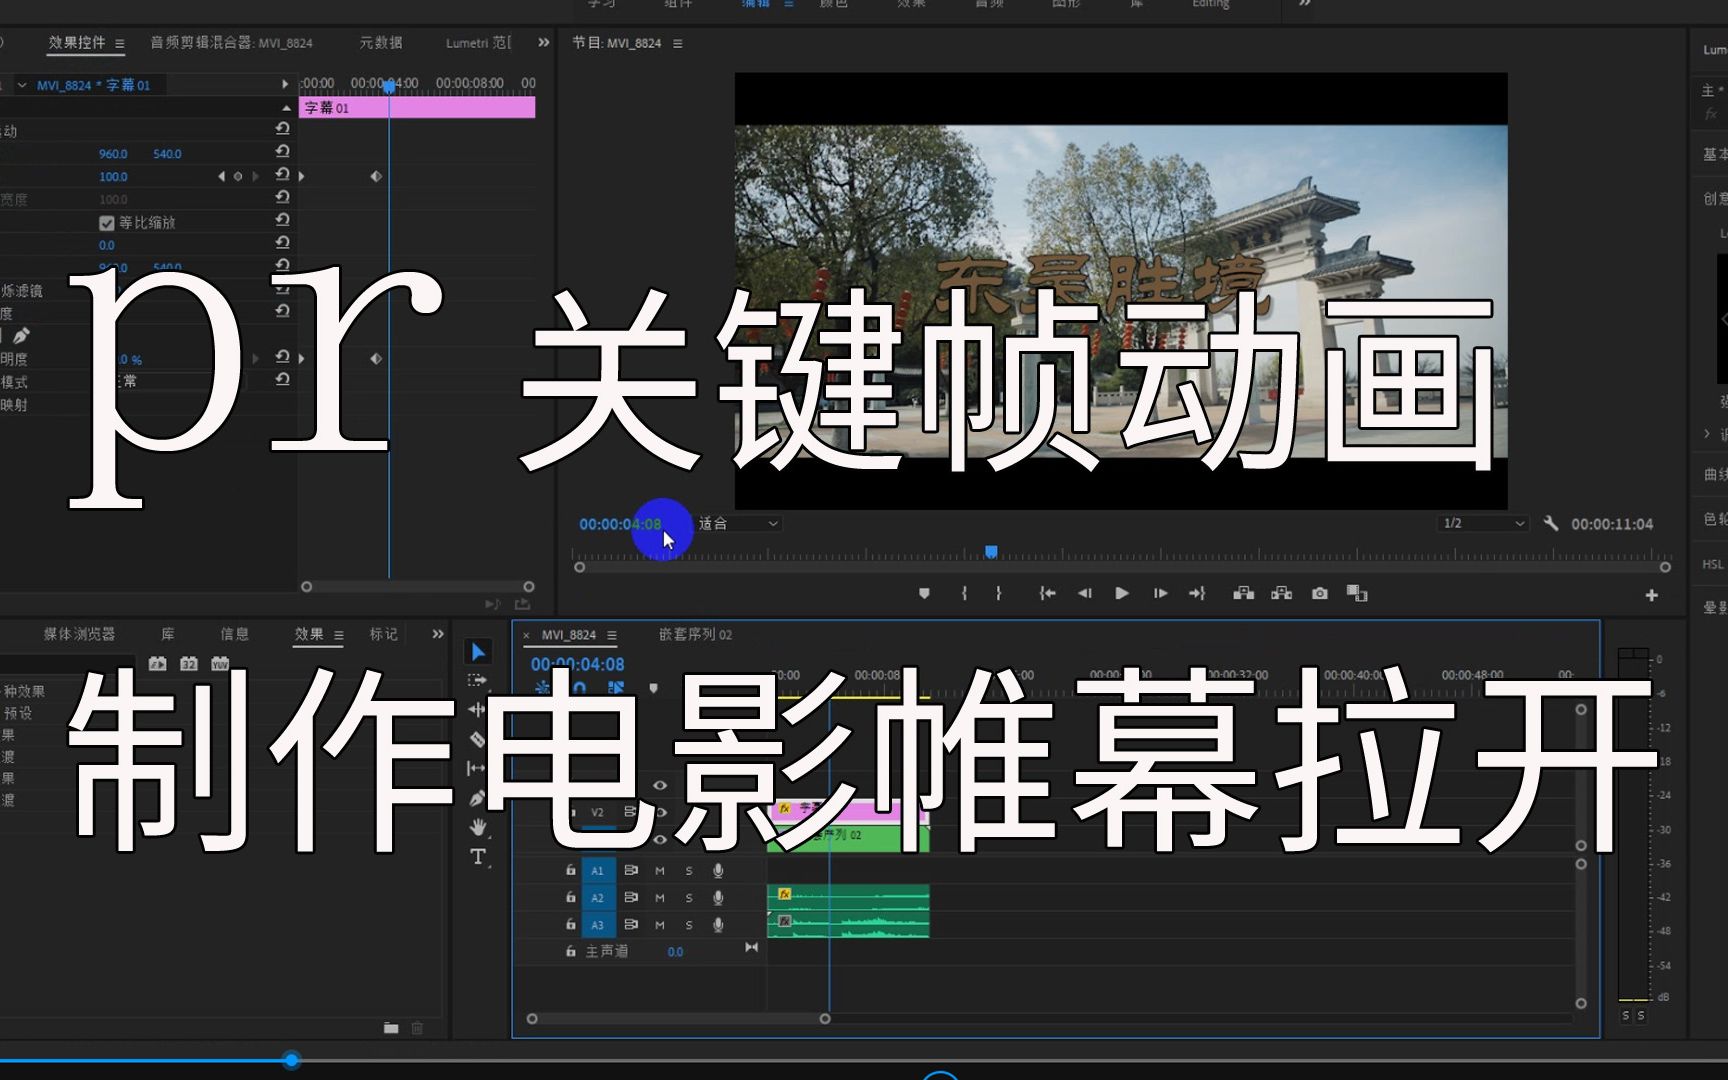Enable voice-over record on track A3
The image size is (1728, 1080).
pos(716,925)
